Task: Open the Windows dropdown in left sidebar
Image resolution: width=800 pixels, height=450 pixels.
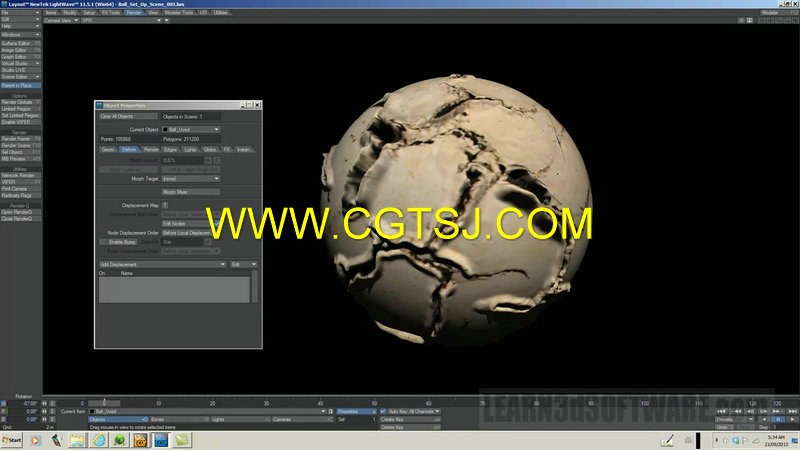Action: (x=20, y=35)
